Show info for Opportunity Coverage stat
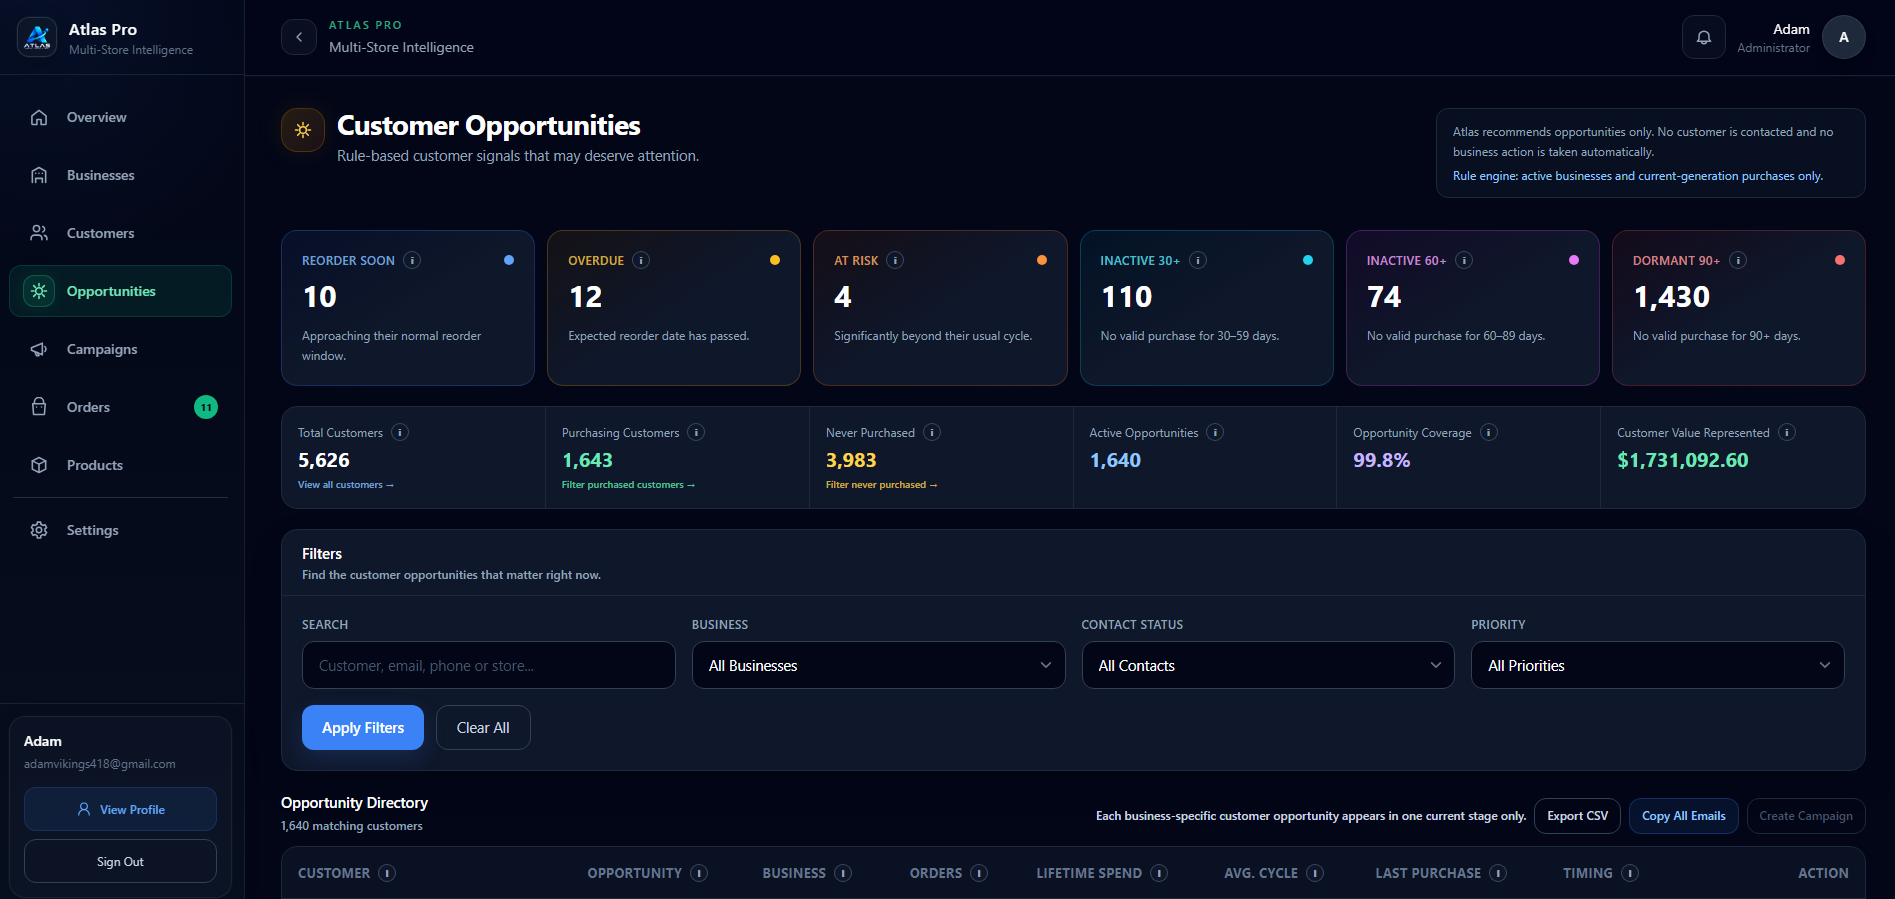Image resolution: width=1895 pixels, height=899 pixels. (1488, 432)
